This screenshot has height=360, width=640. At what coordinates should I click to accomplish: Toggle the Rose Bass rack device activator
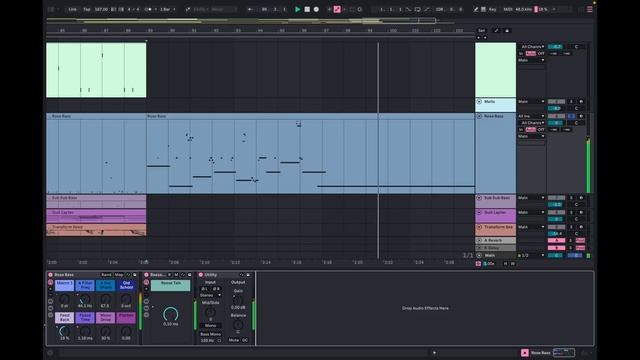point(51,275)
